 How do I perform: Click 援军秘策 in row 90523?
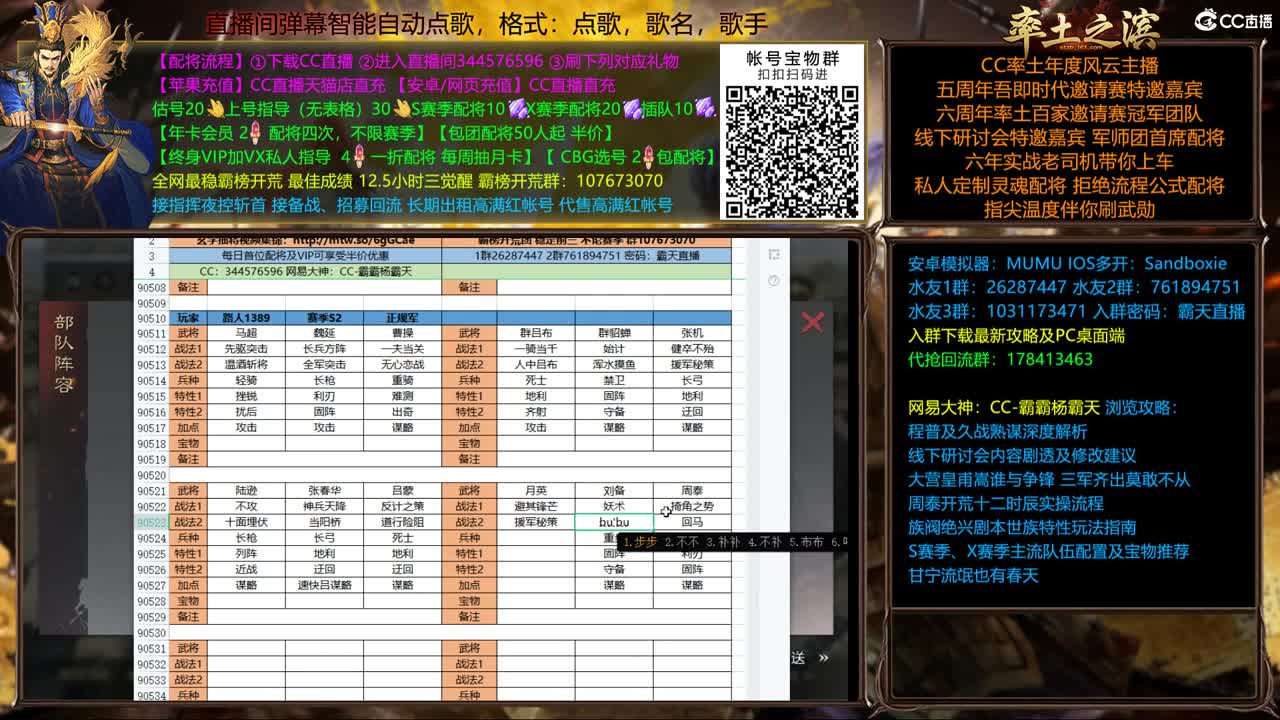point(536,522)
